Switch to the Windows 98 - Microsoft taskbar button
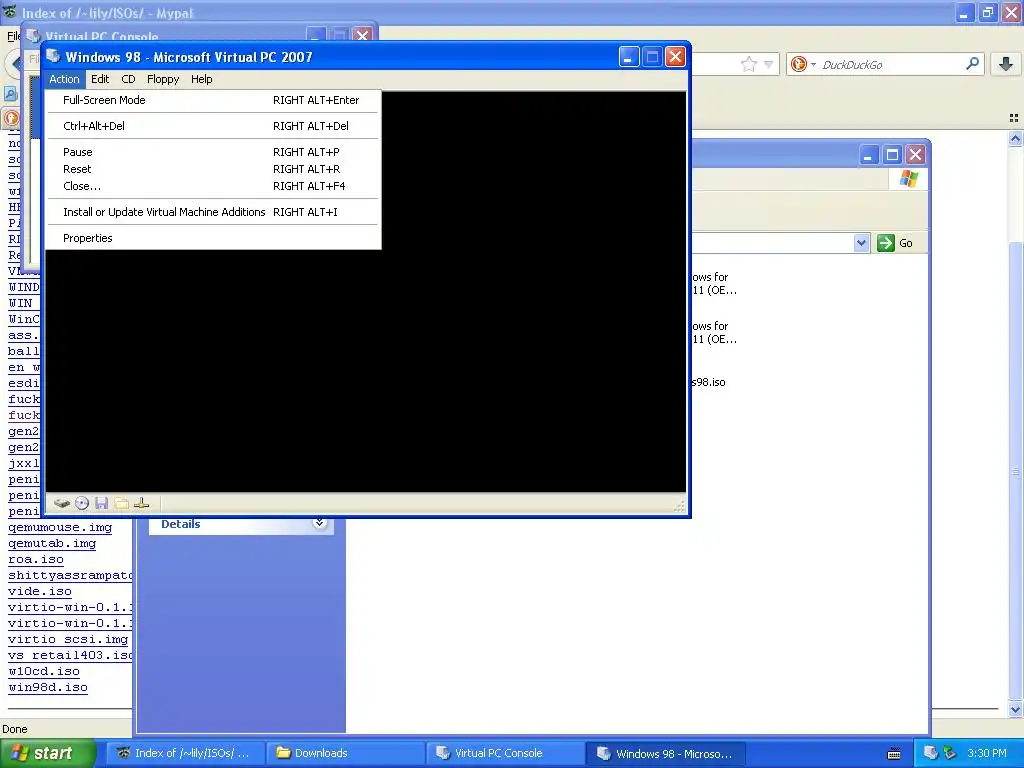 665,753
